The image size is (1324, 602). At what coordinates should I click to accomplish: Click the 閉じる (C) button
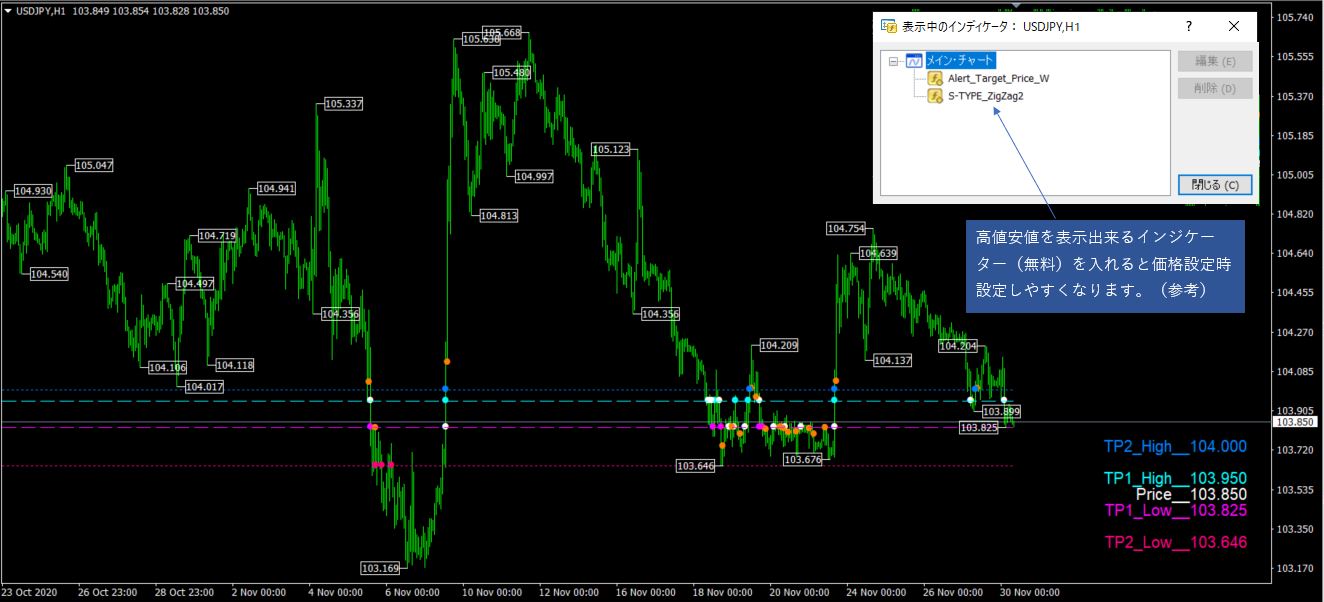pos(1214,185)
